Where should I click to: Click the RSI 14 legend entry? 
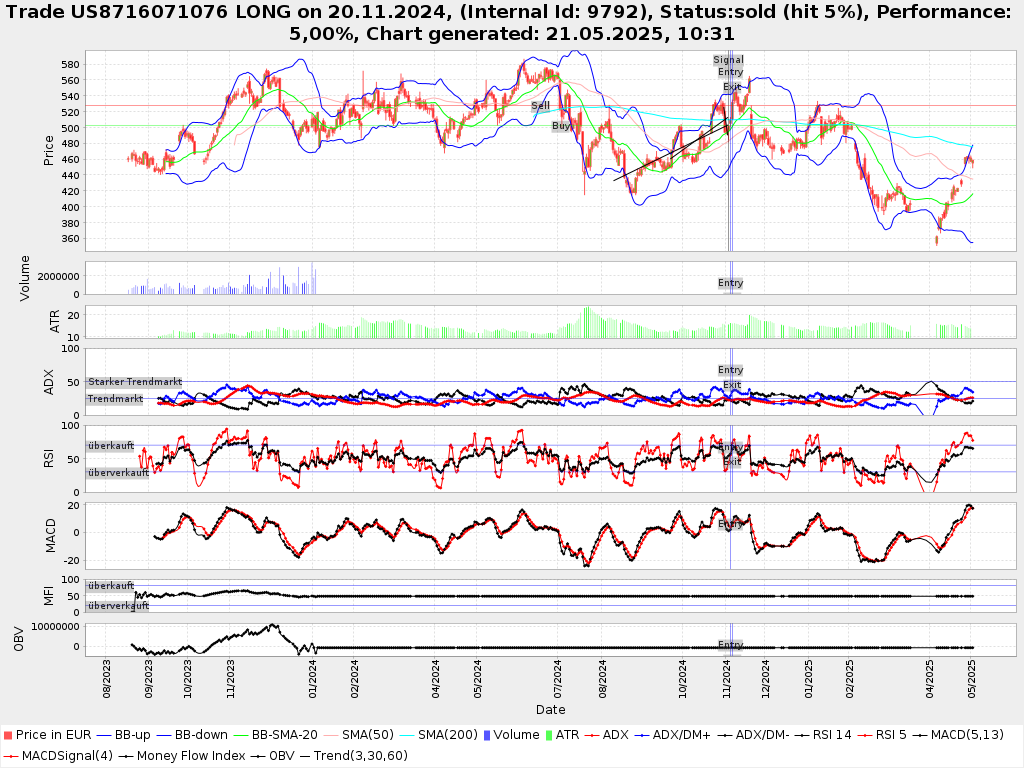click(831, 735)
